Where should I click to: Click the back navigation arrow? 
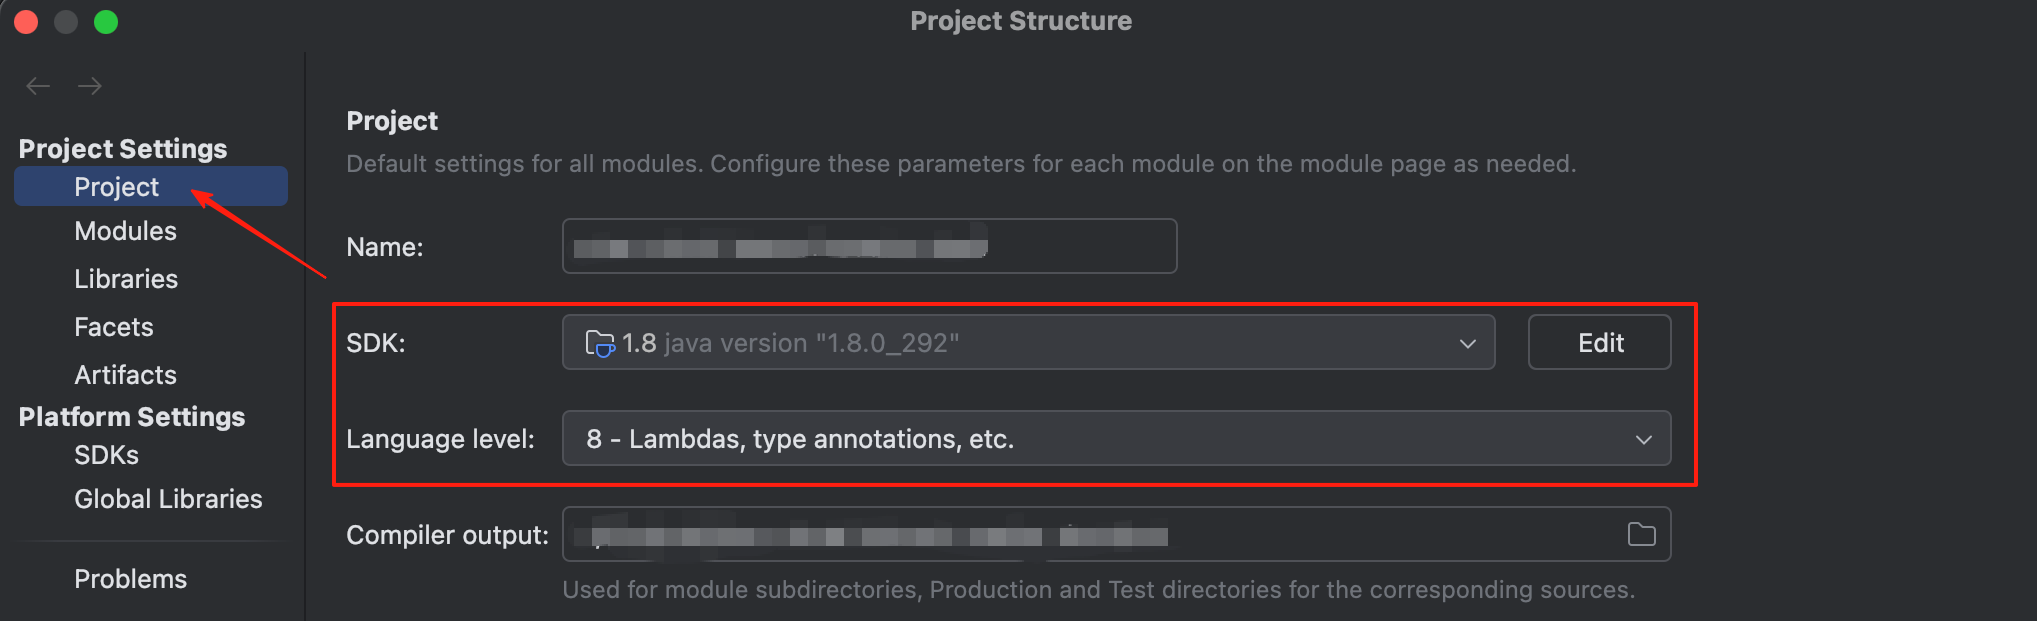tap(38, 86)
